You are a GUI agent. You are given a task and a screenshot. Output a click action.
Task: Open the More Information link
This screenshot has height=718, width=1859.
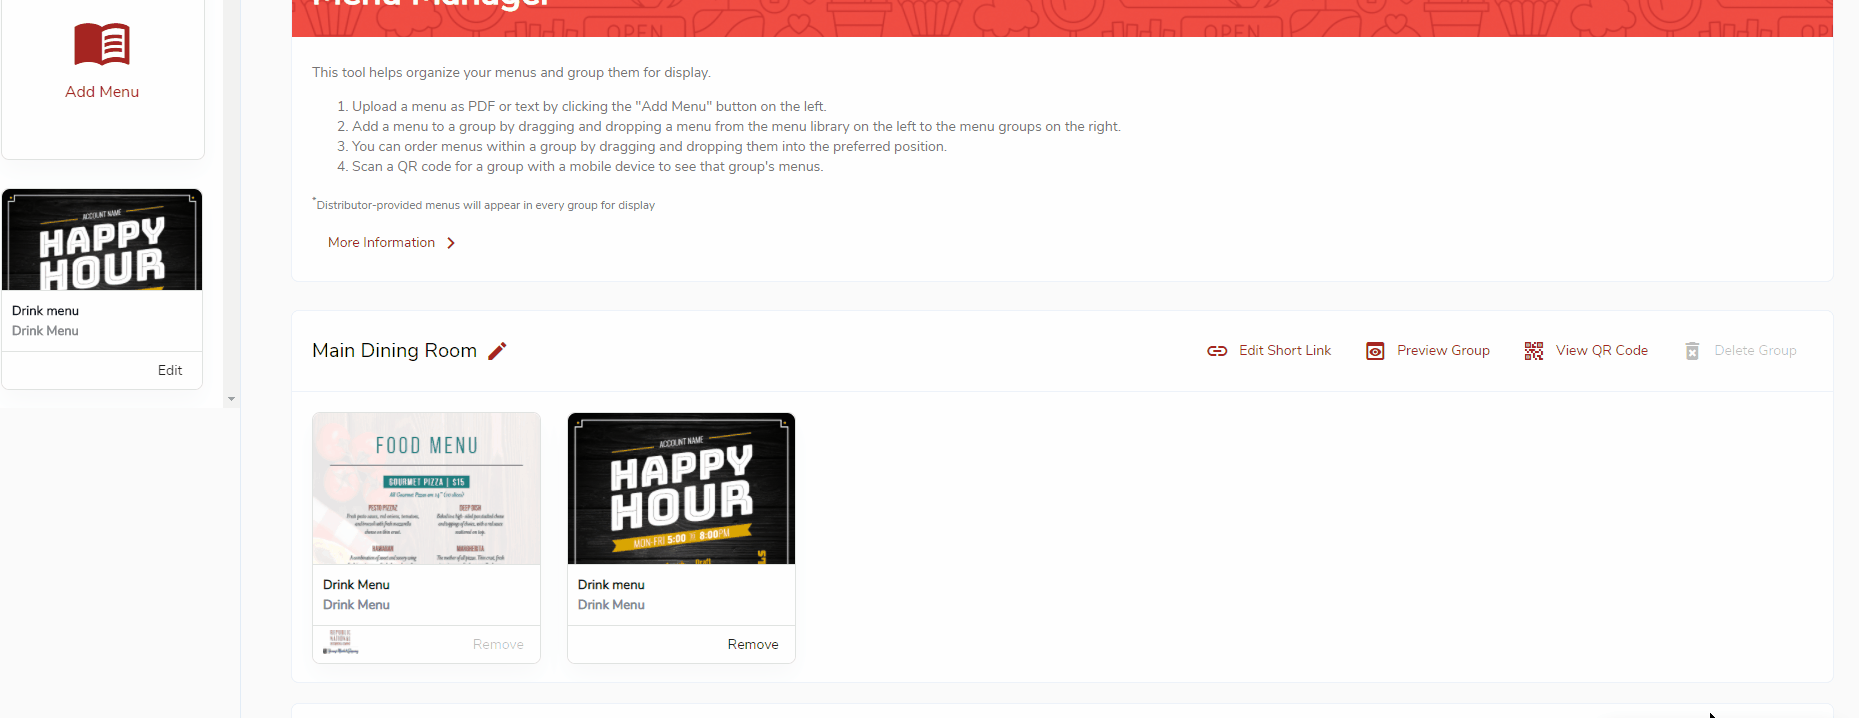(381, 243)
